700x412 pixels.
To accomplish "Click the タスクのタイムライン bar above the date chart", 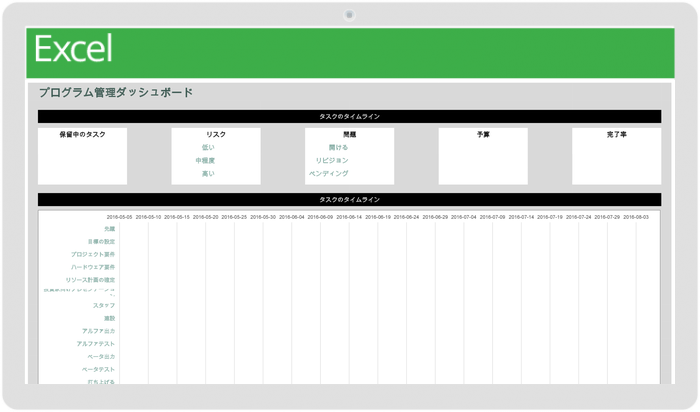I will [350, 200].
